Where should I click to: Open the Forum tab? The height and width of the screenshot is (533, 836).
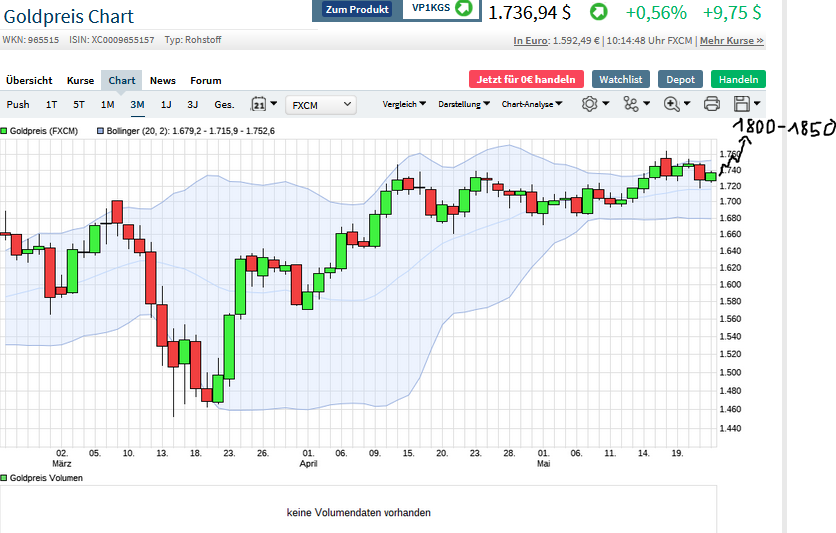pos(206,80)
